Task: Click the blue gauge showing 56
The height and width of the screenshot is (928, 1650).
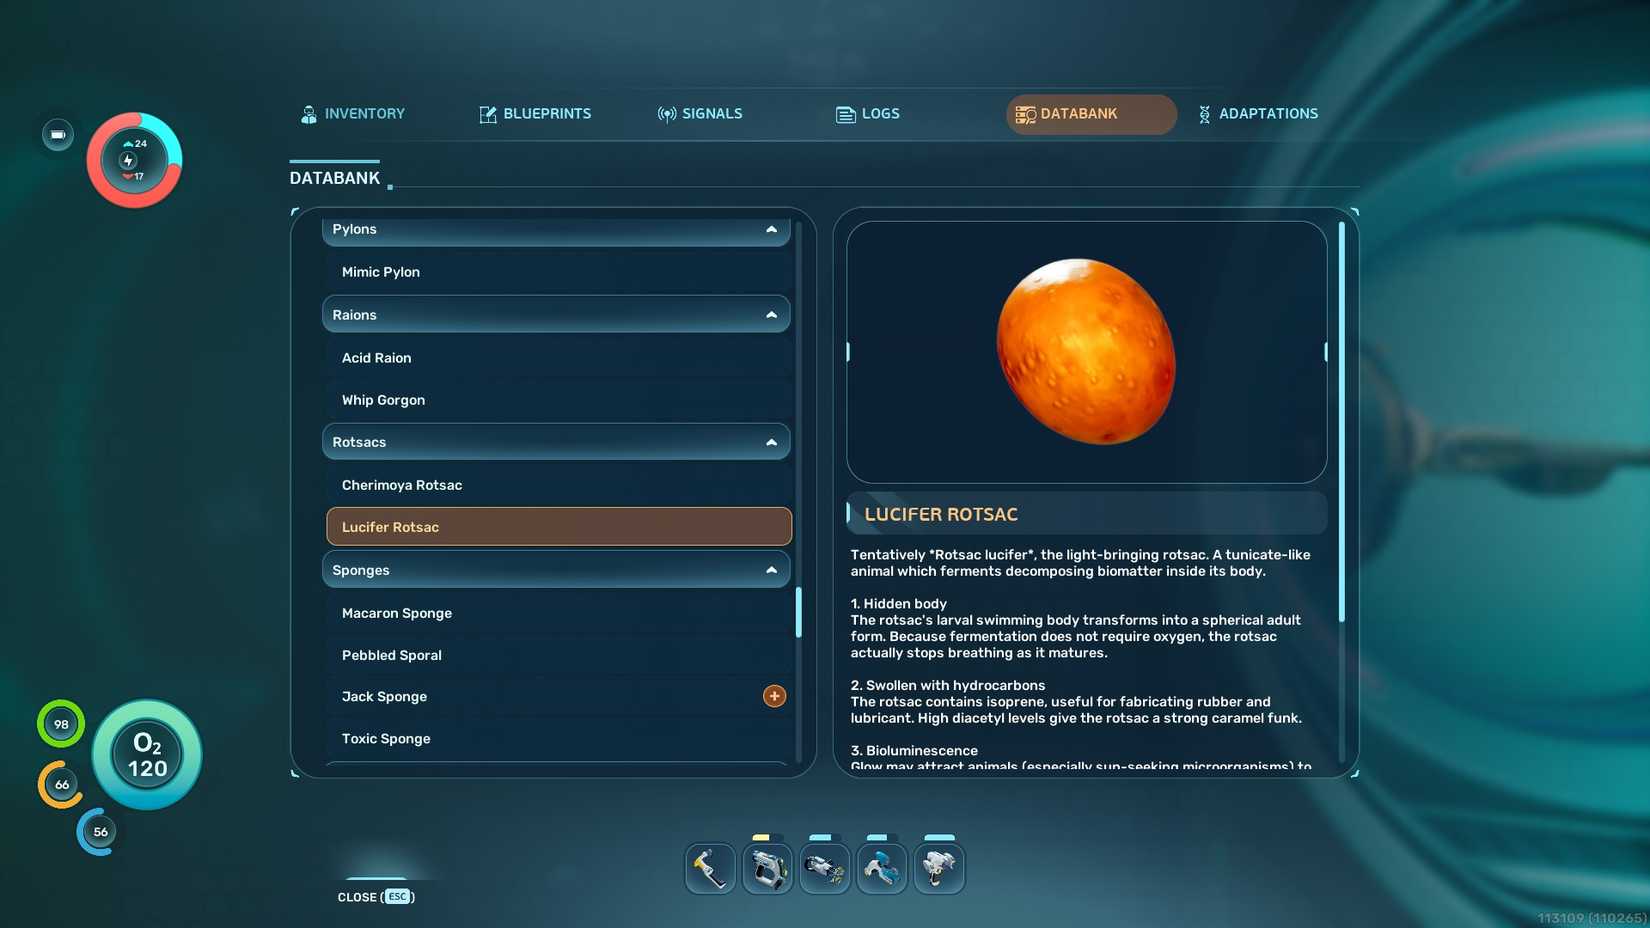Action: tap(99, 832)
